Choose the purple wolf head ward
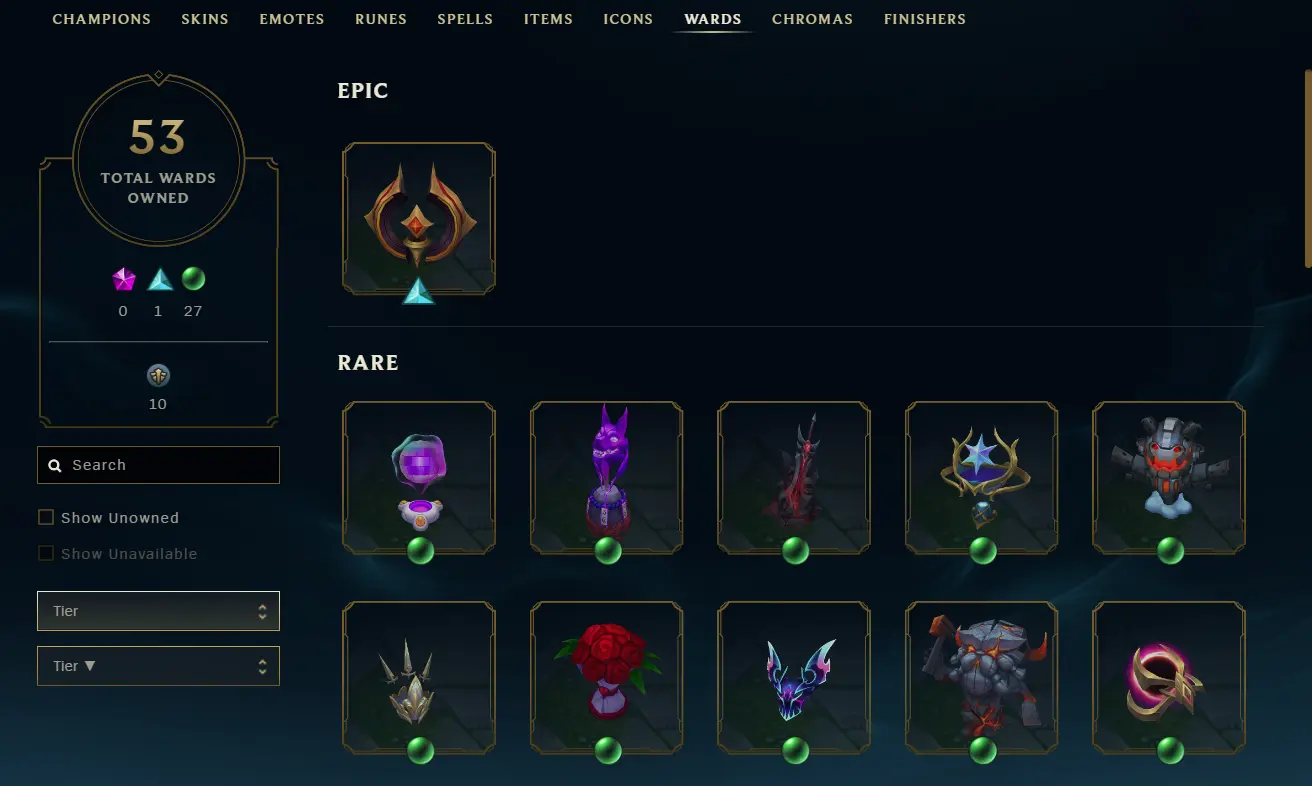Image resolution: width=1312 pixels, height=786 pixels. (x=607, y=477)
